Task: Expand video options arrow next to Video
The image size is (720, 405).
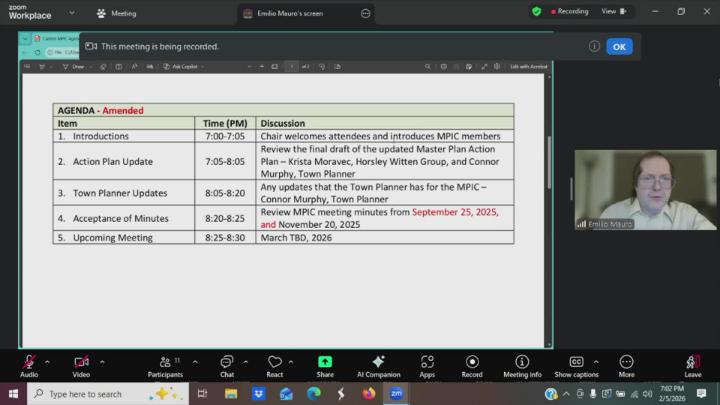Action: coord(102,361)
